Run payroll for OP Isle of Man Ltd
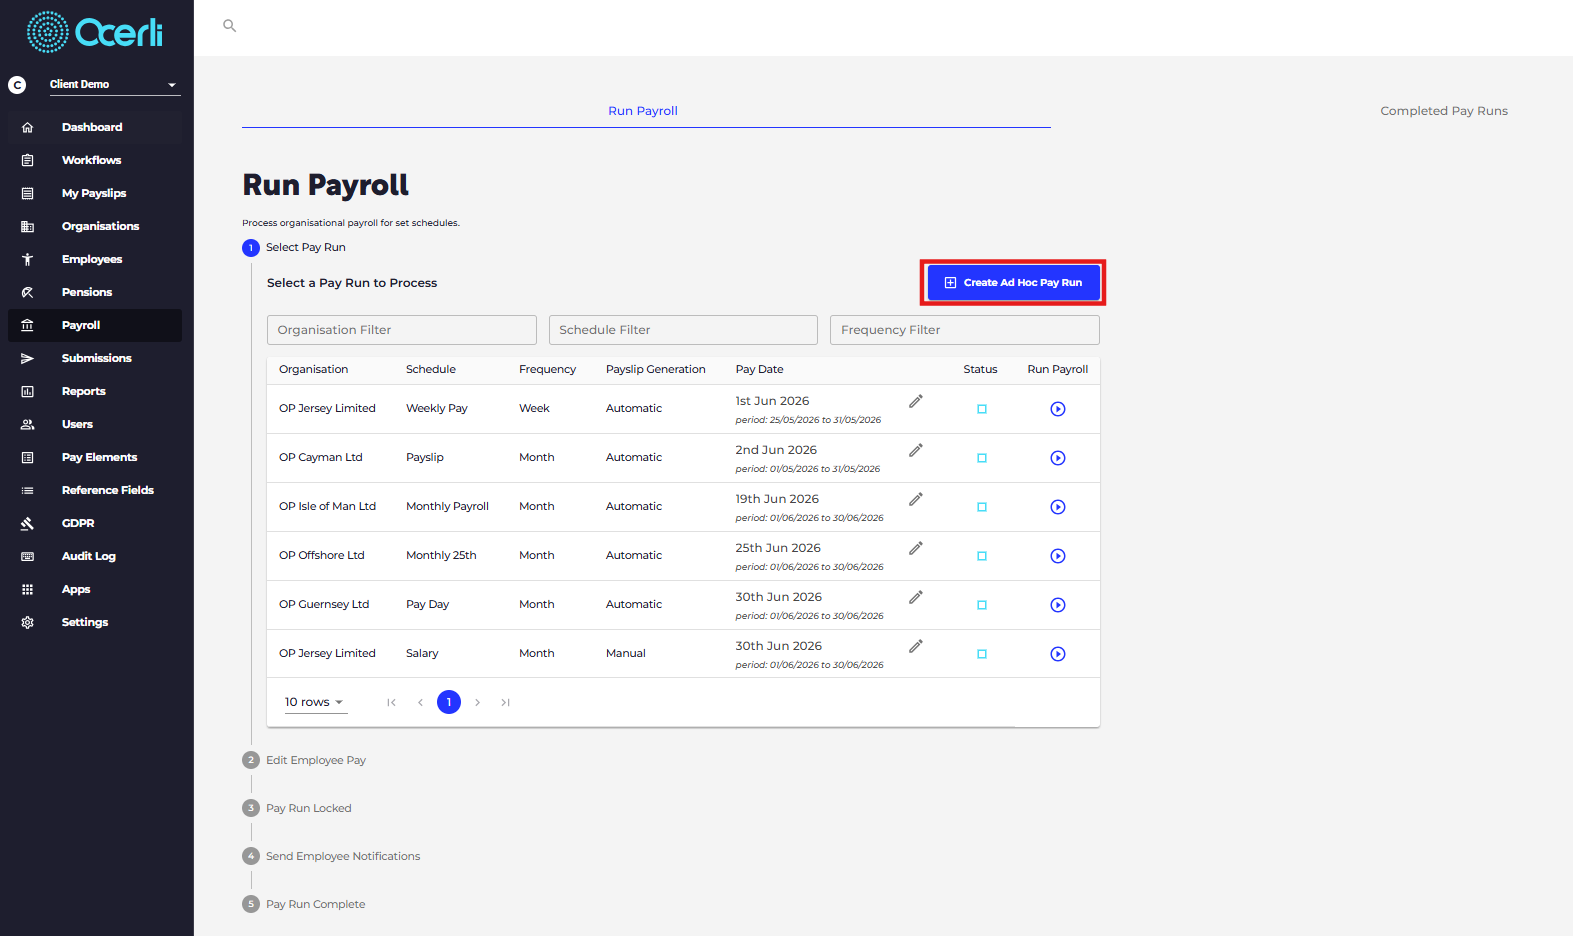Viewport: 1573px width, 936px height. pos(1058,507)
